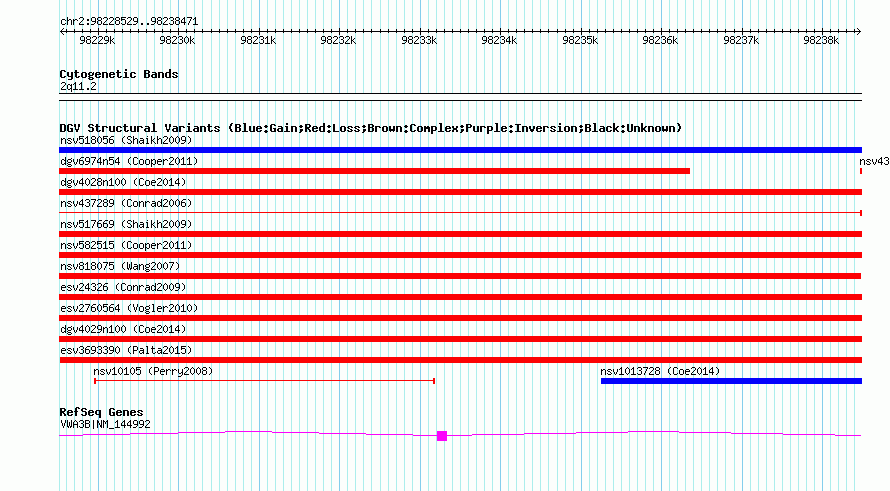Select the red bar of esv2760564
The image size is (890, 491).
[x=460, y=318]
